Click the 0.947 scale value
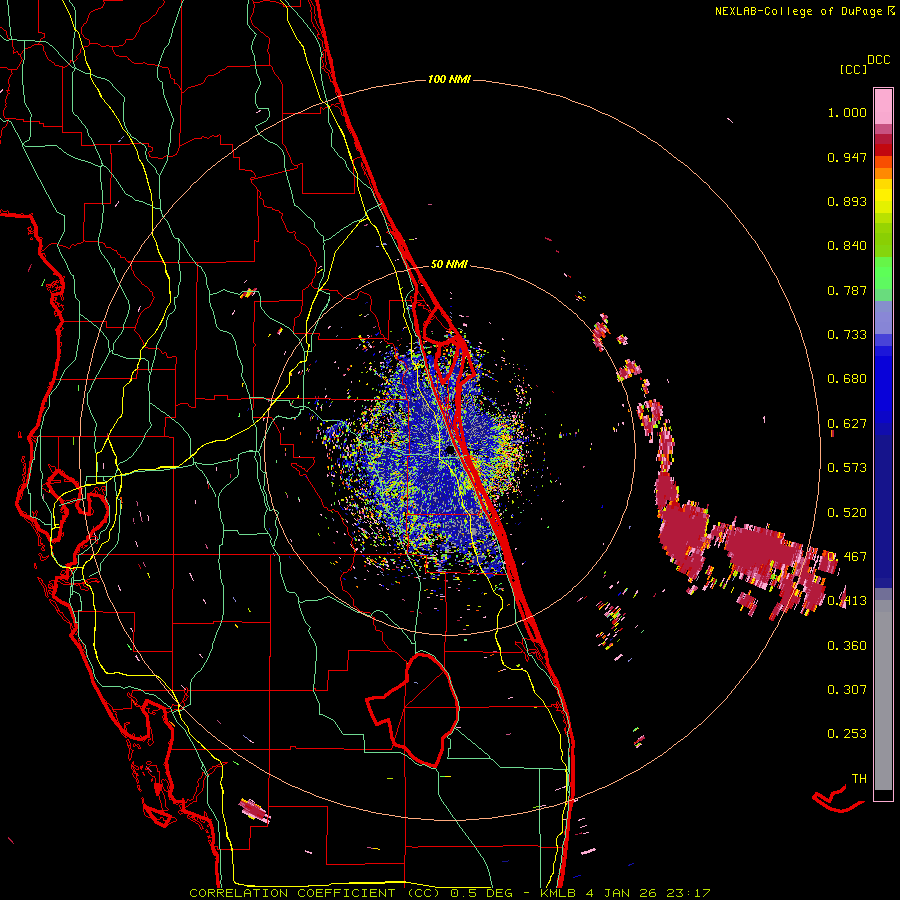 (847, 157)
